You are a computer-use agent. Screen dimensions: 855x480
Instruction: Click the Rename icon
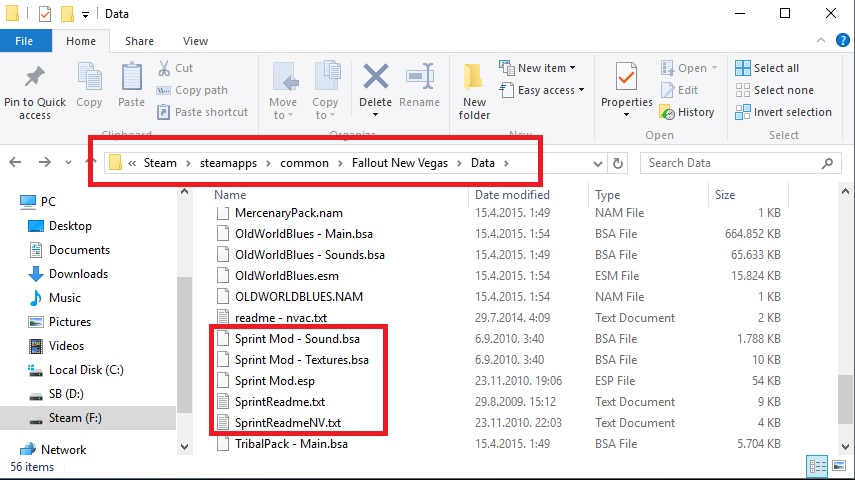pyautogui.click(x=419, y=76)
